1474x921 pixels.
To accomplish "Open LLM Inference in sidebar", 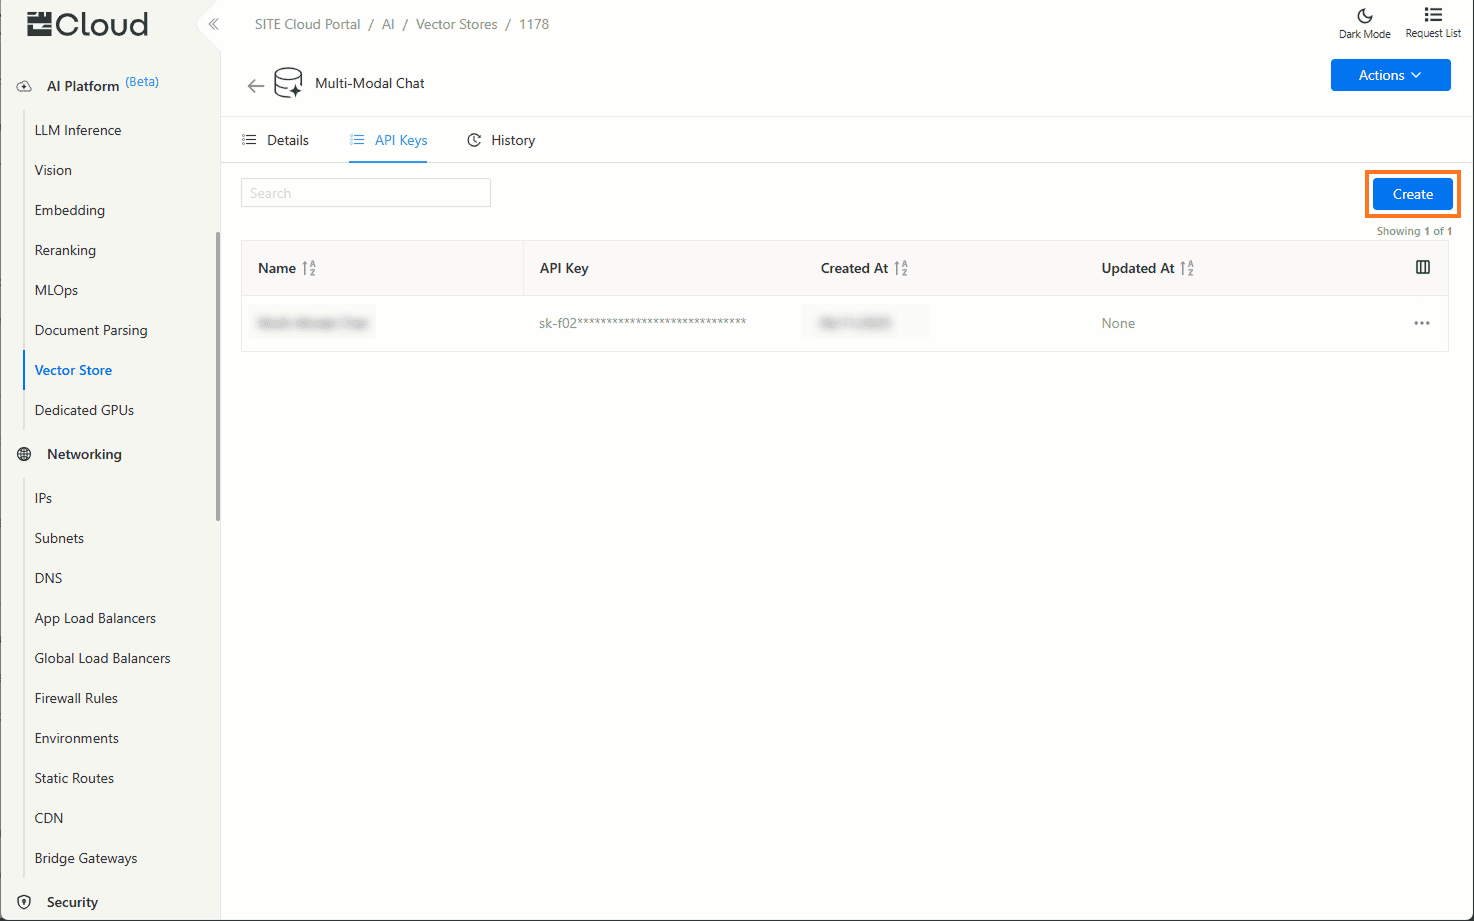I will point(78,130).
